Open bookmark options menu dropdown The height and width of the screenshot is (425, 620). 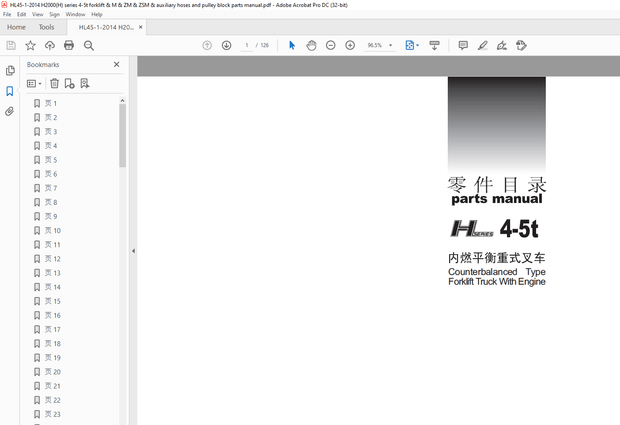pos(34,83)
